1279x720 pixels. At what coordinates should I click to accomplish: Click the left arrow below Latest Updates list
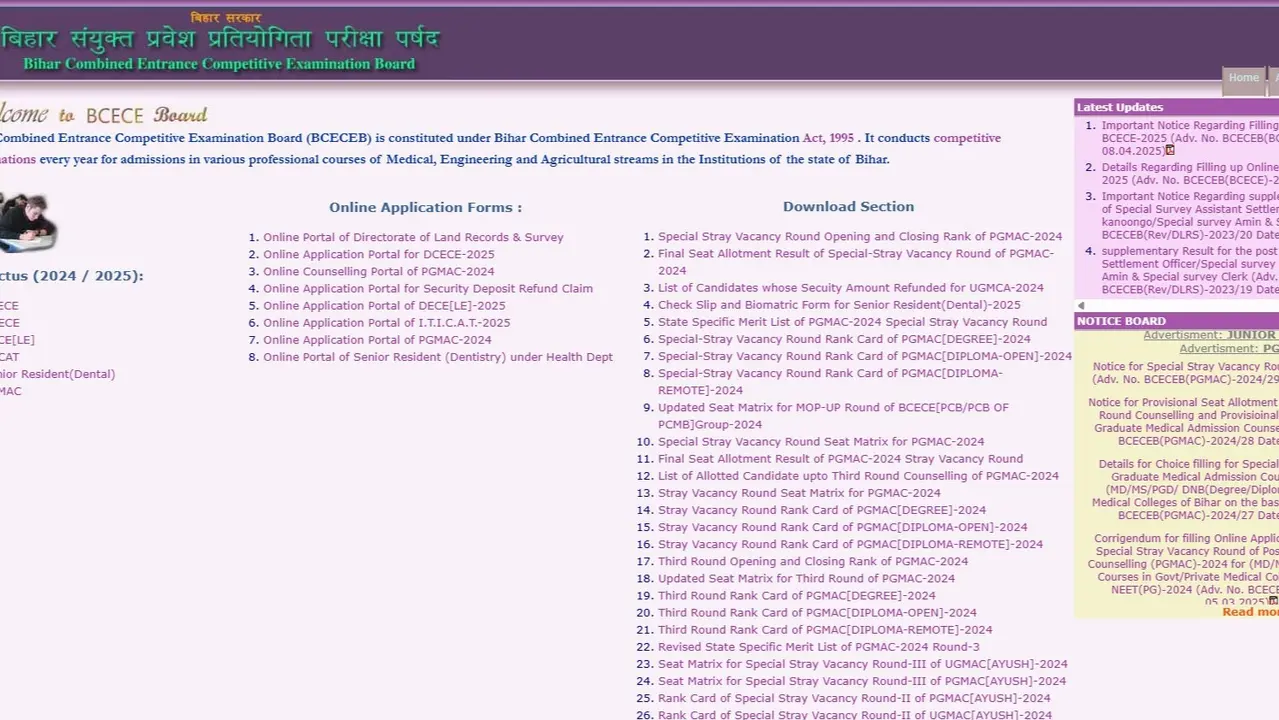pos(1081,306)
